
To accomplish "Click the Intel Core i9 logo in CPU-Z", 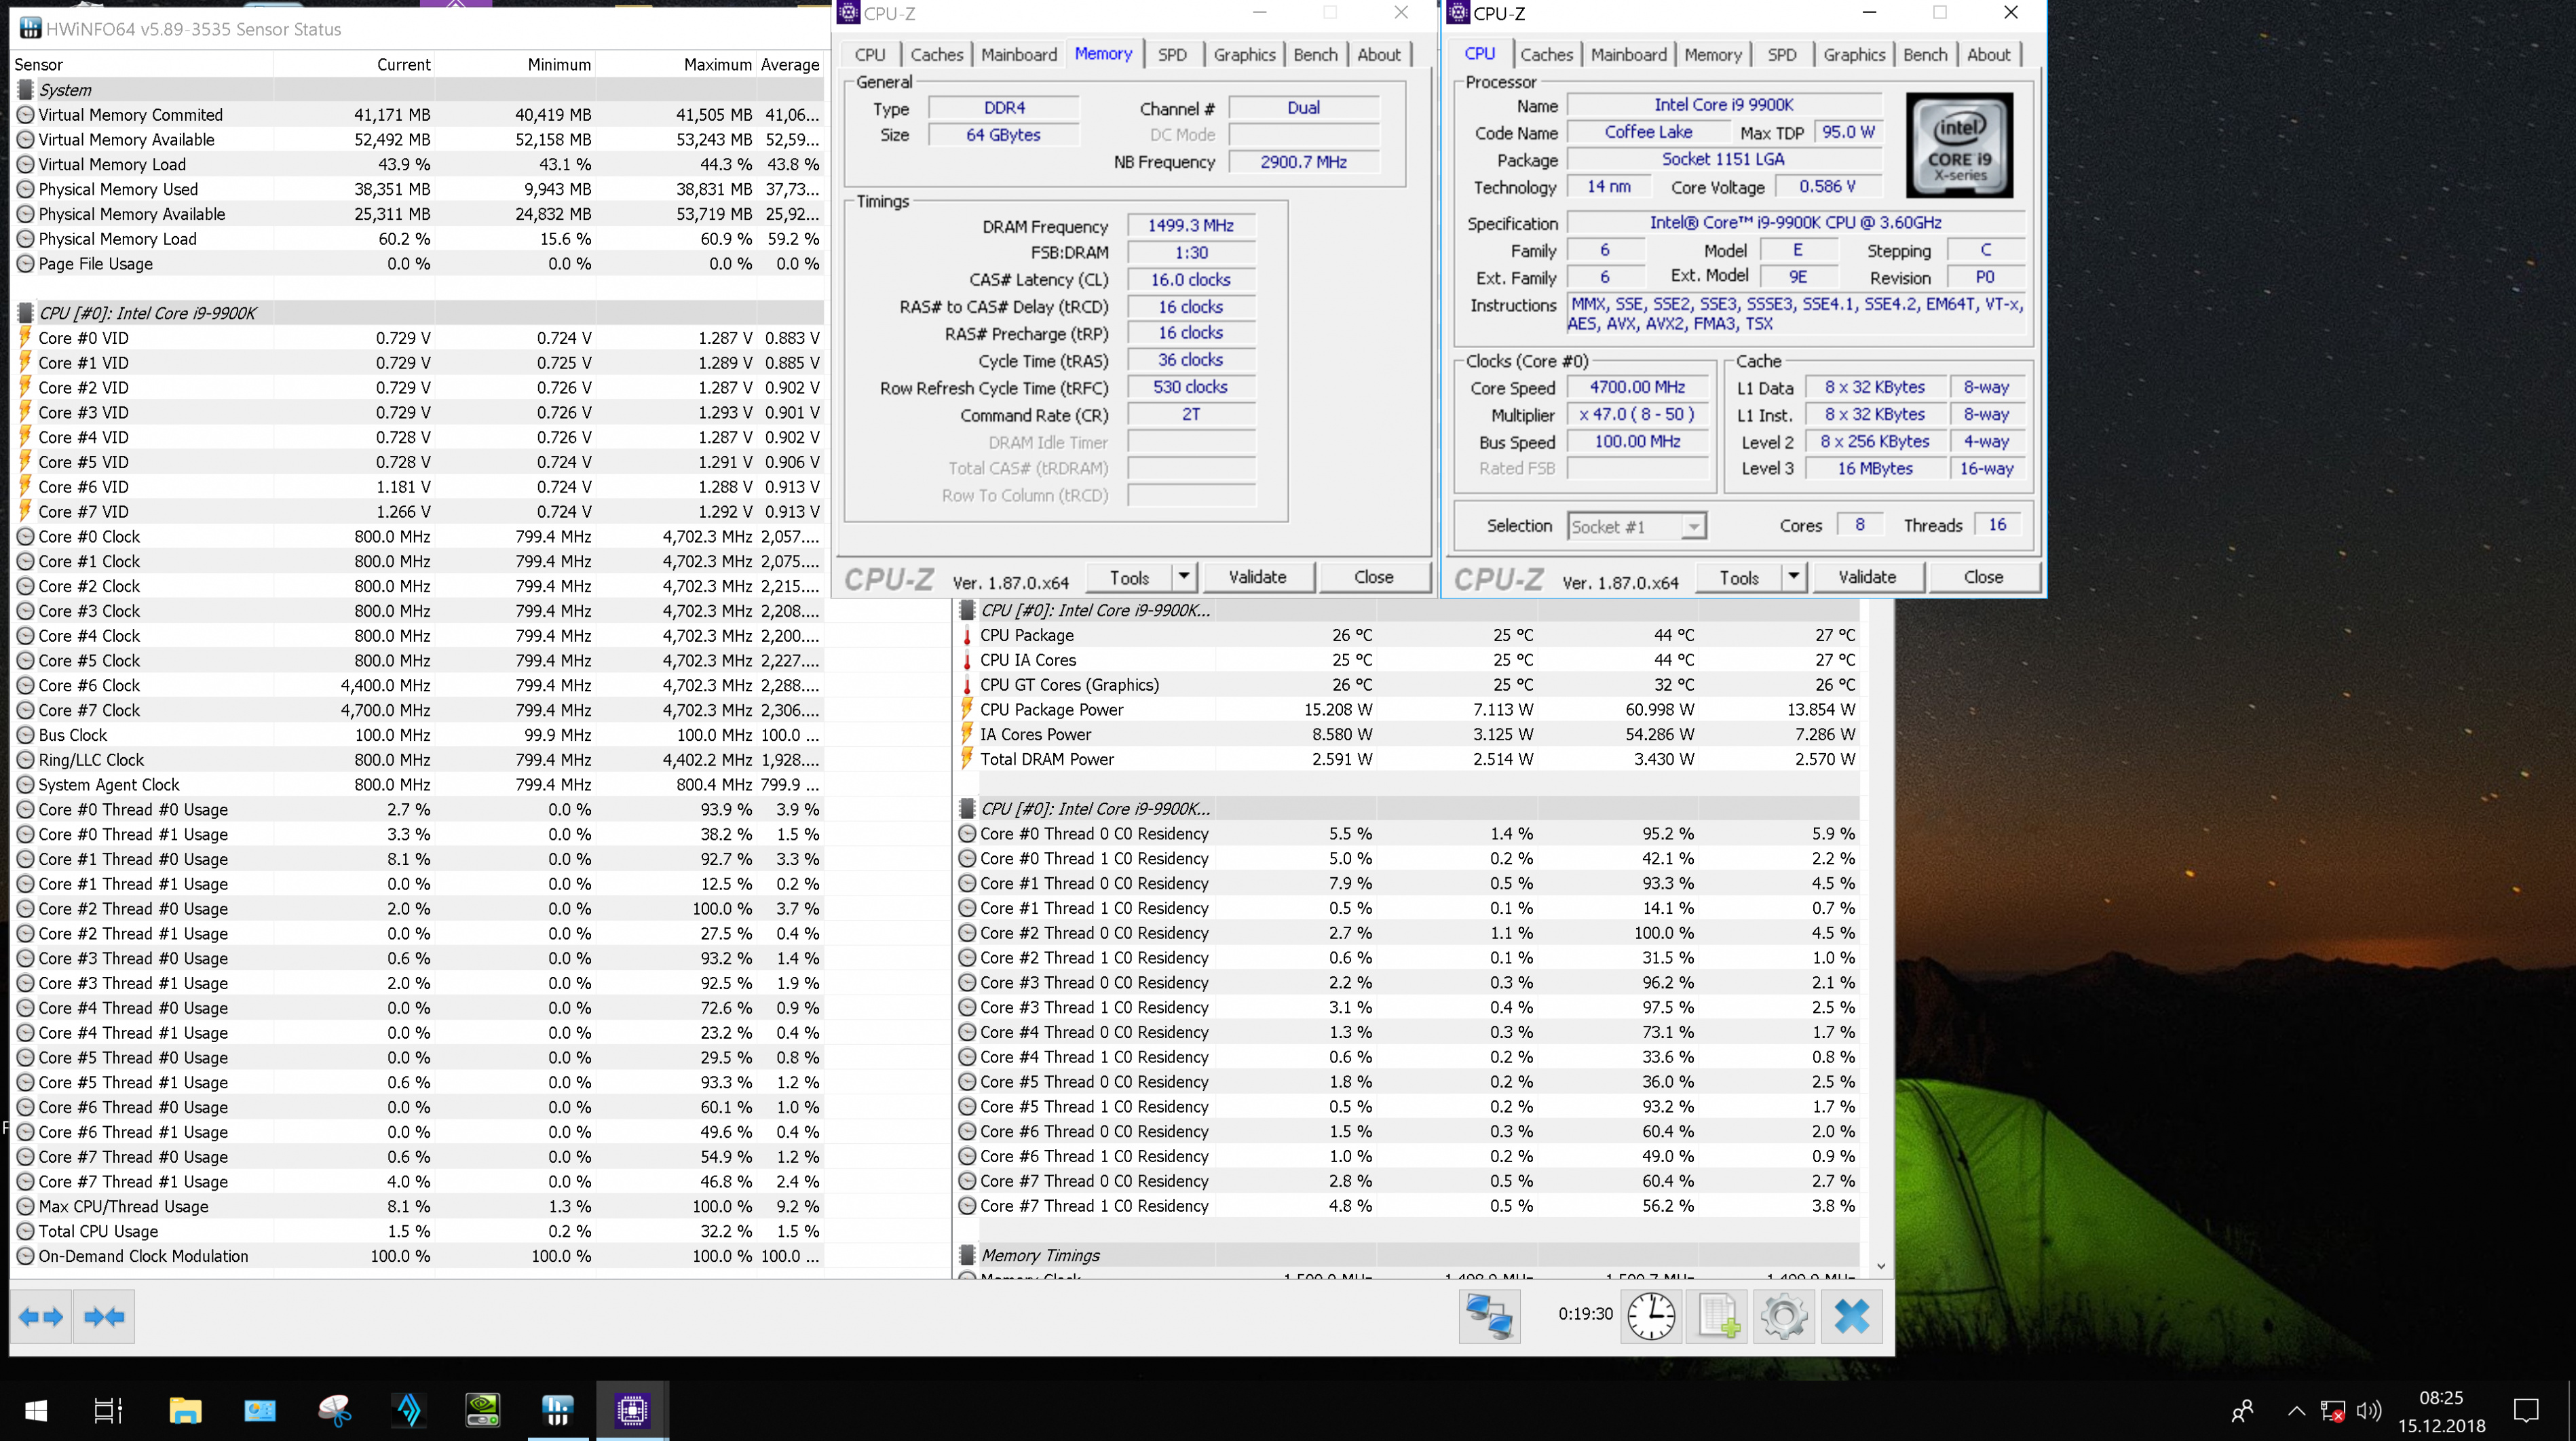I will [x=1959, y=145].
